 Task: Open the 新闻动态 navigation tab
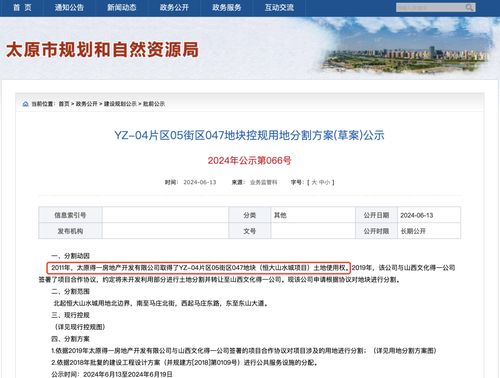coord(122,7)
